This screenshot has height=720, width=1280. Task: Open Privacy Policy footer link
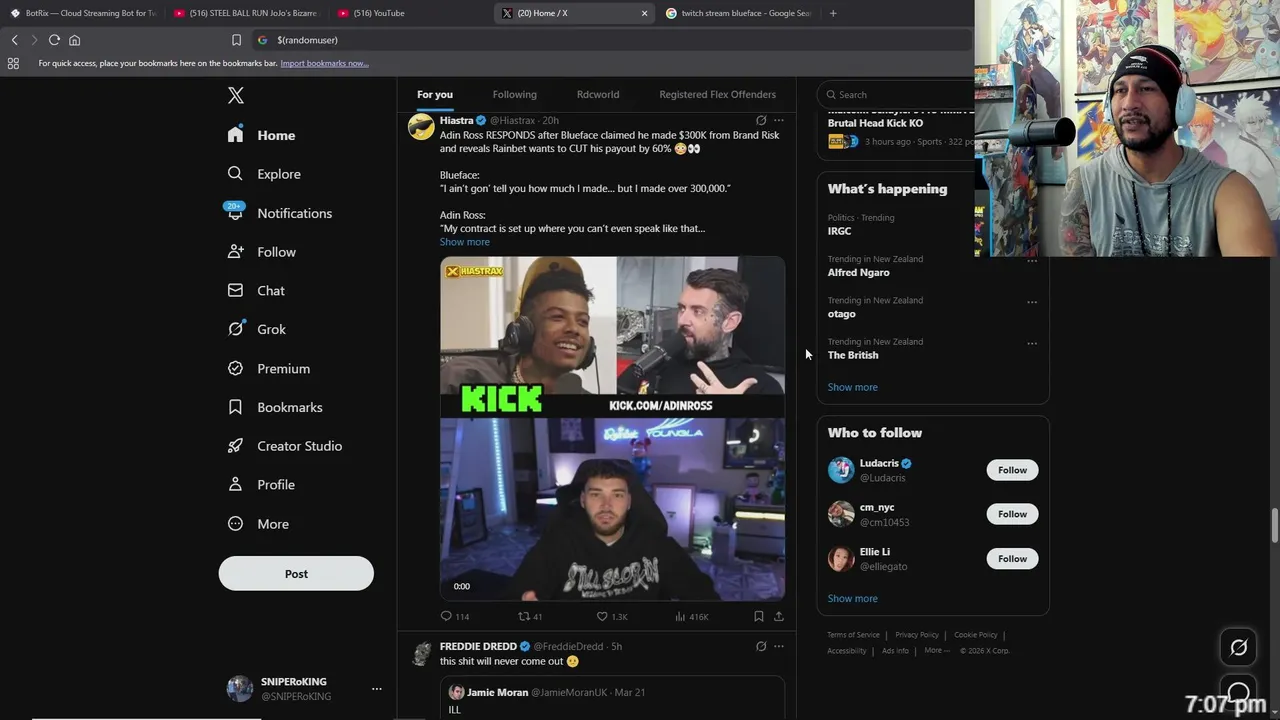tap(917, 634)
